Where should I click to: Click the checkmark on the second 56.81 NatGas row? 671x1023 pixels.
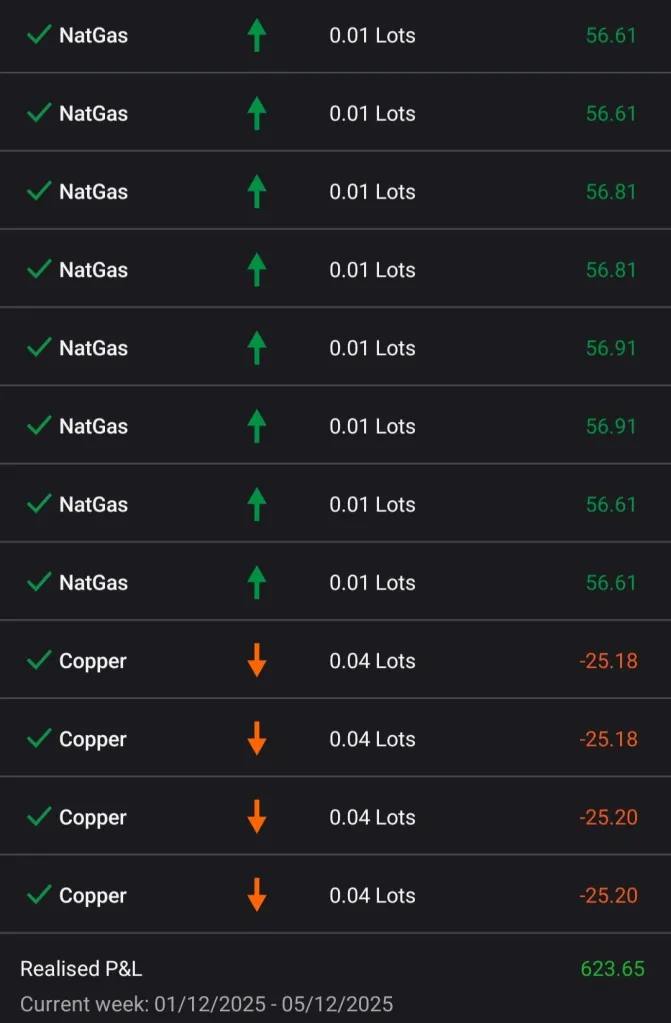coord(39,270)
